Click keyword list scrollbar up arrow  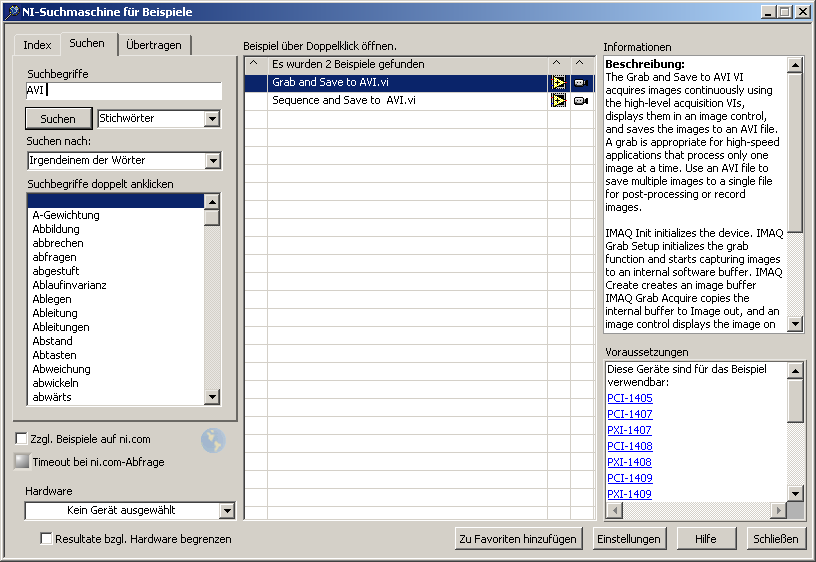point(212,201)
